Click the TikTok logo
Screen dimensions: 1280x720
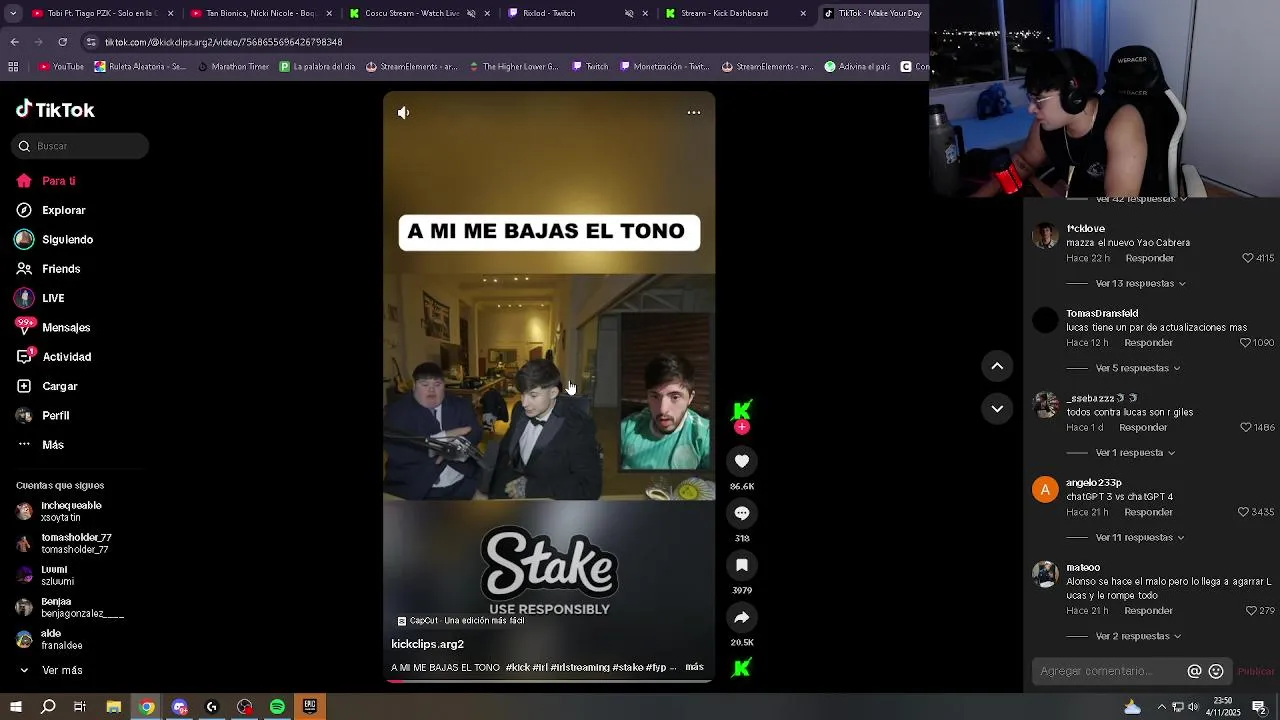pos(55,110)
